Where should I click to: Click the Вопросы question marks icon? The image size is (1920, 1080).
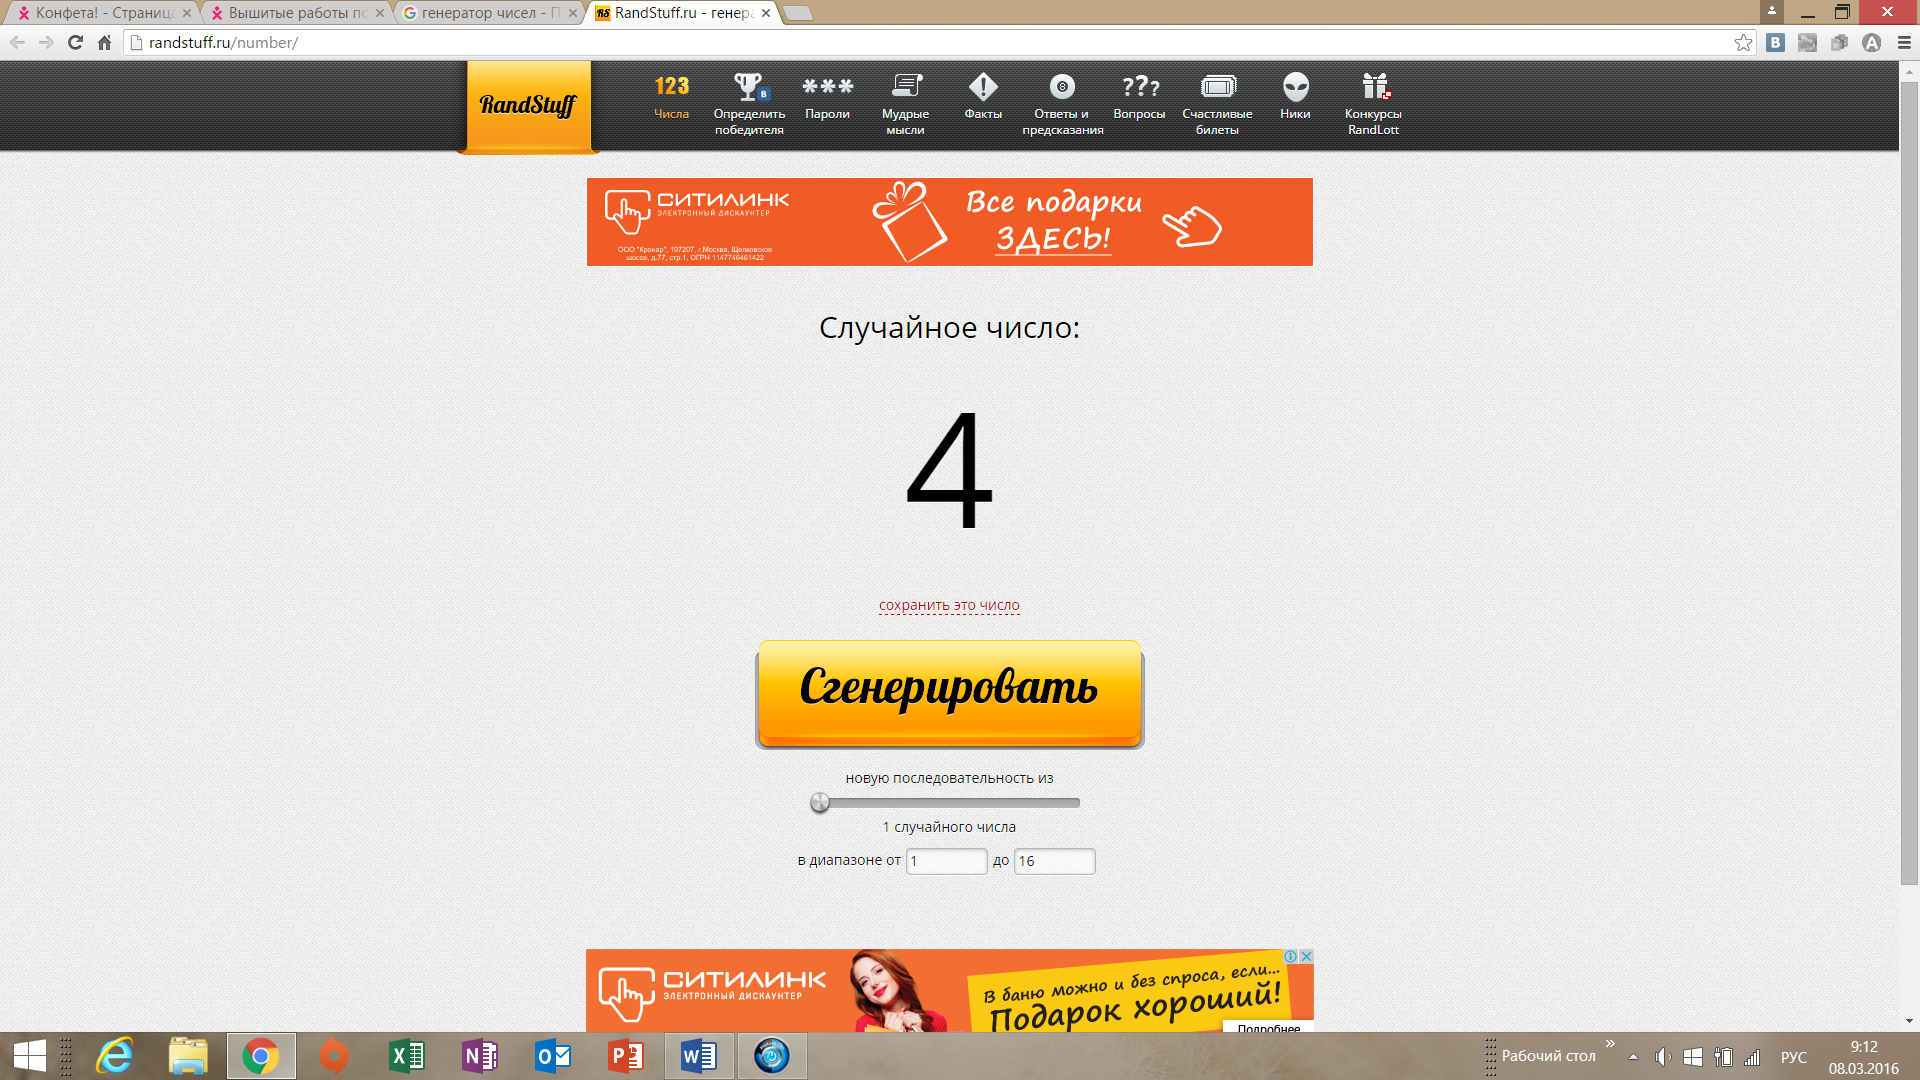click(x=1139, y=88)
